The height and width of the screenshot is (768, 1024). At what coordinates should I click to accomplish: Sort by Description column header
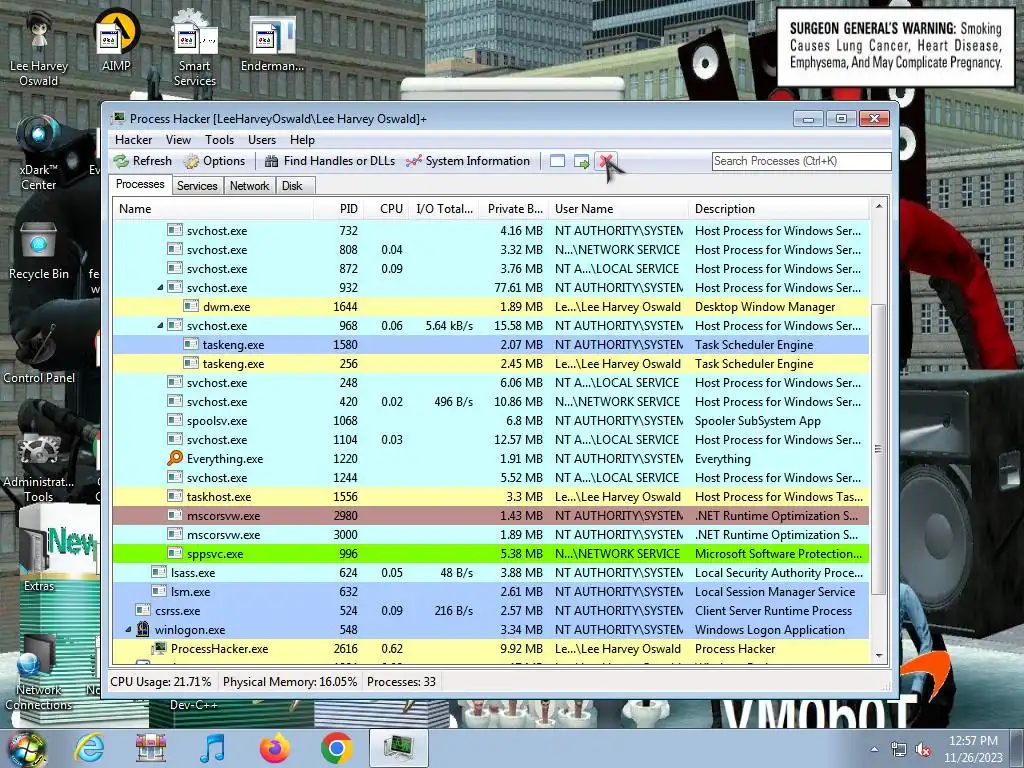[779, 209]
